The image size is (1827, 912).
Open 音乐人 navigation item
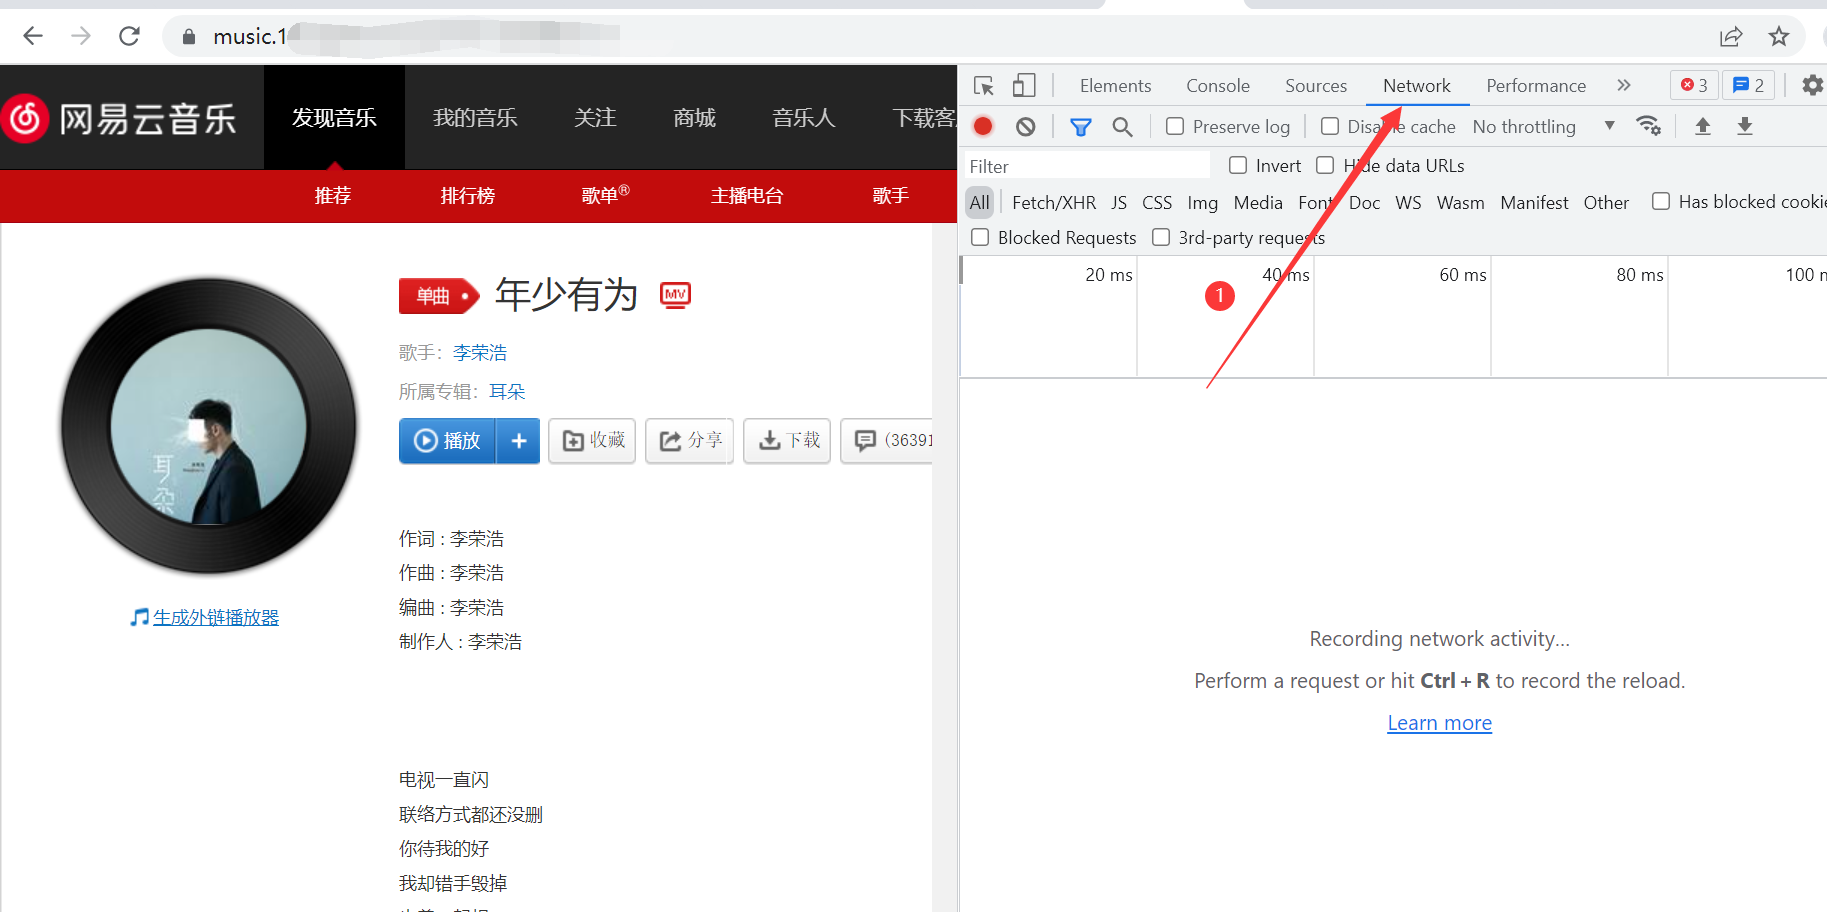tap(804, 118)
